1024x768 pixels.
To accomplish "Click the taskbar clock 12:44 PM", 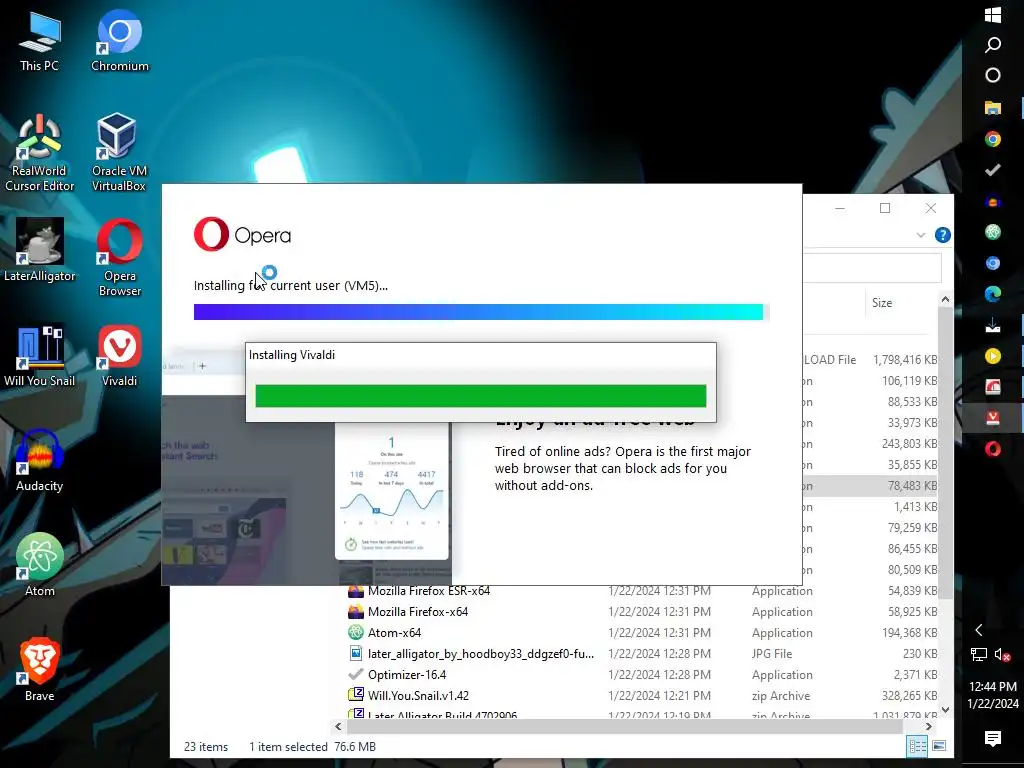I will 993,687.
